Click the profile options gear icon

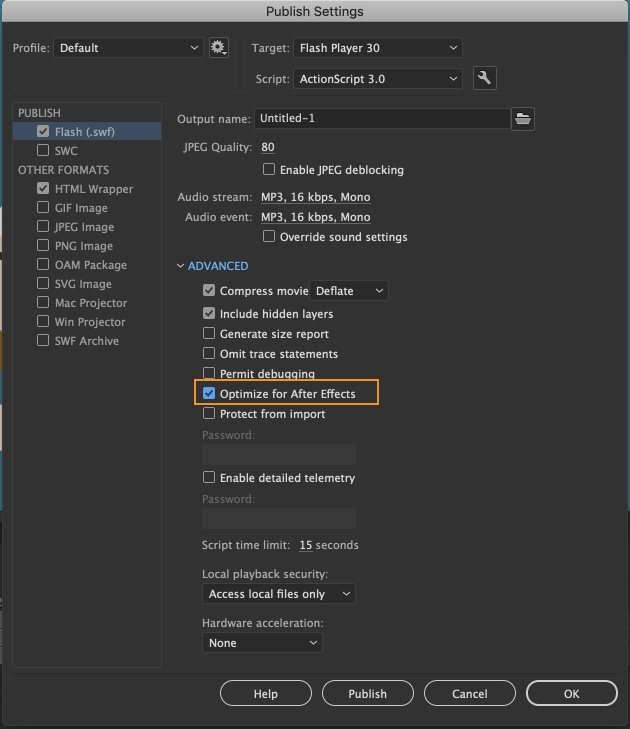pos(219,47)
